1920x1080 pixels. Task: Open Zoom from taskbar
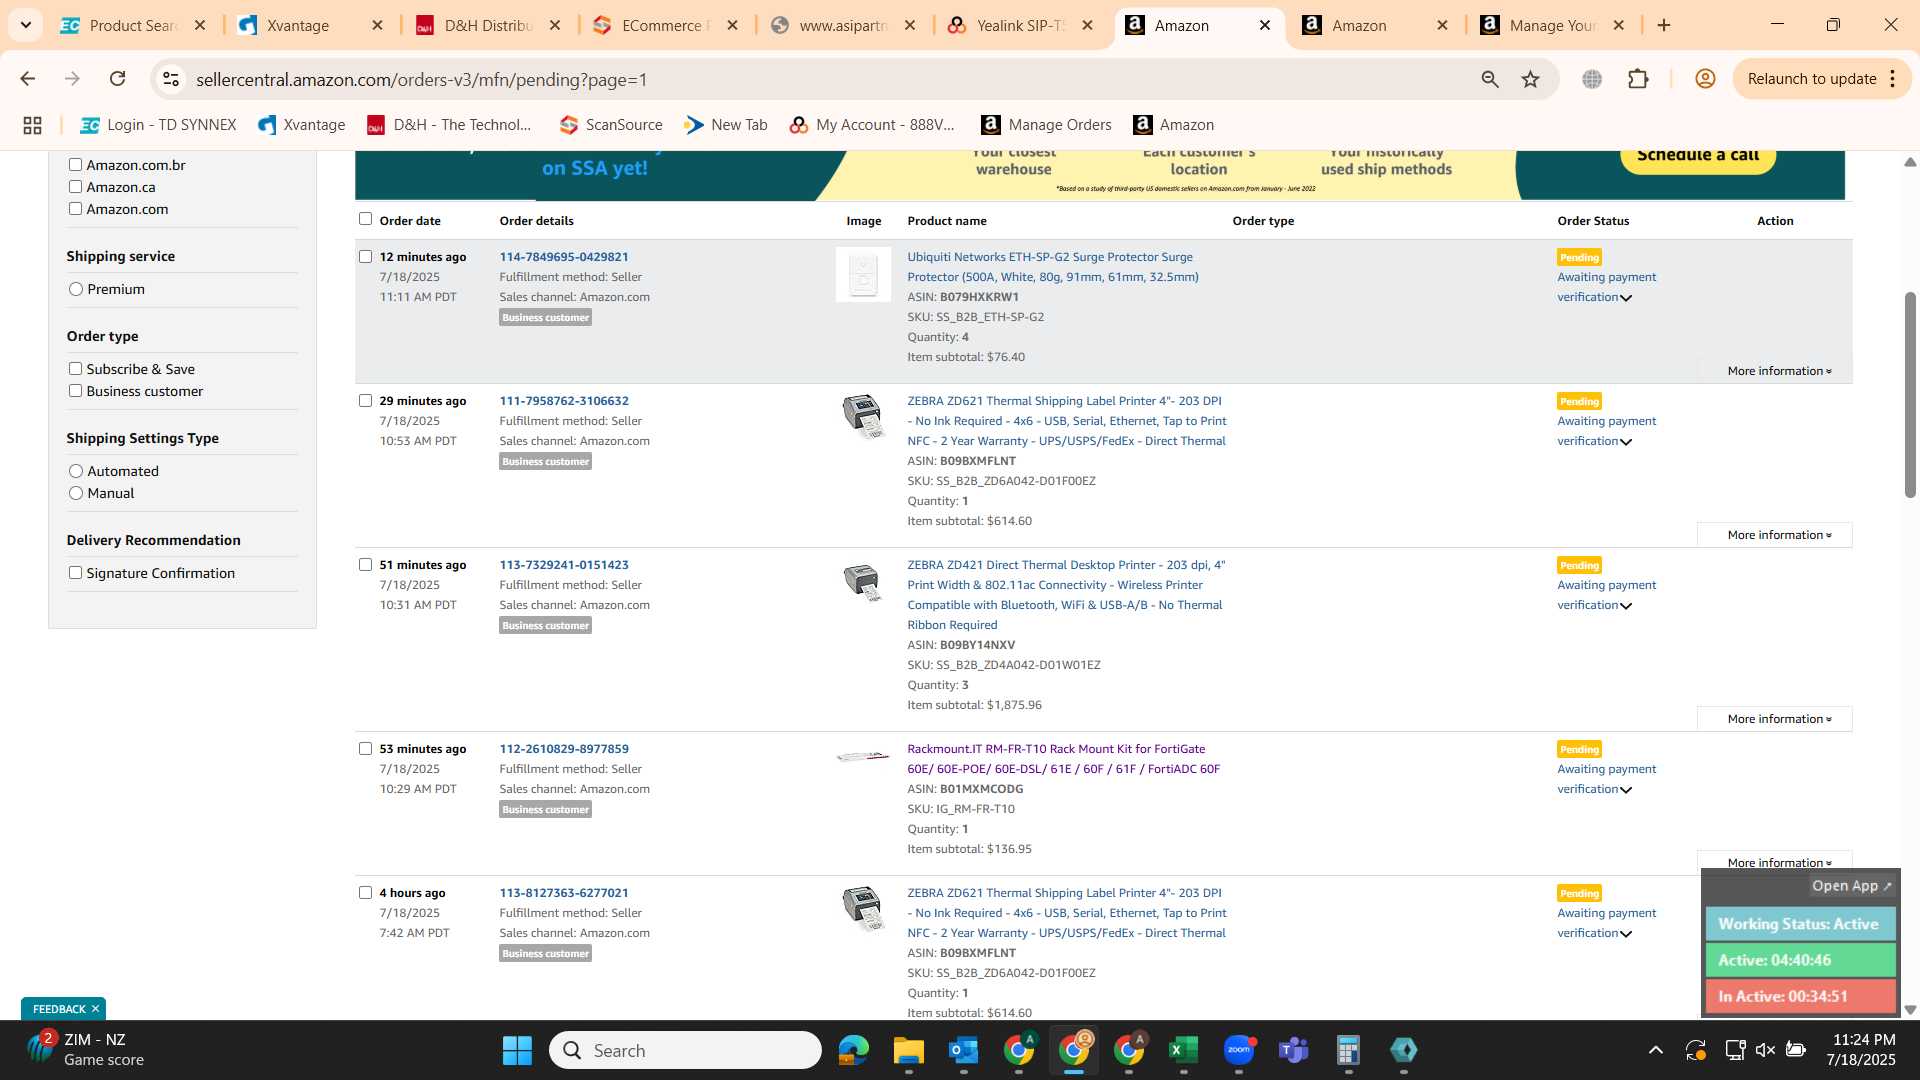(1239, 1050)
